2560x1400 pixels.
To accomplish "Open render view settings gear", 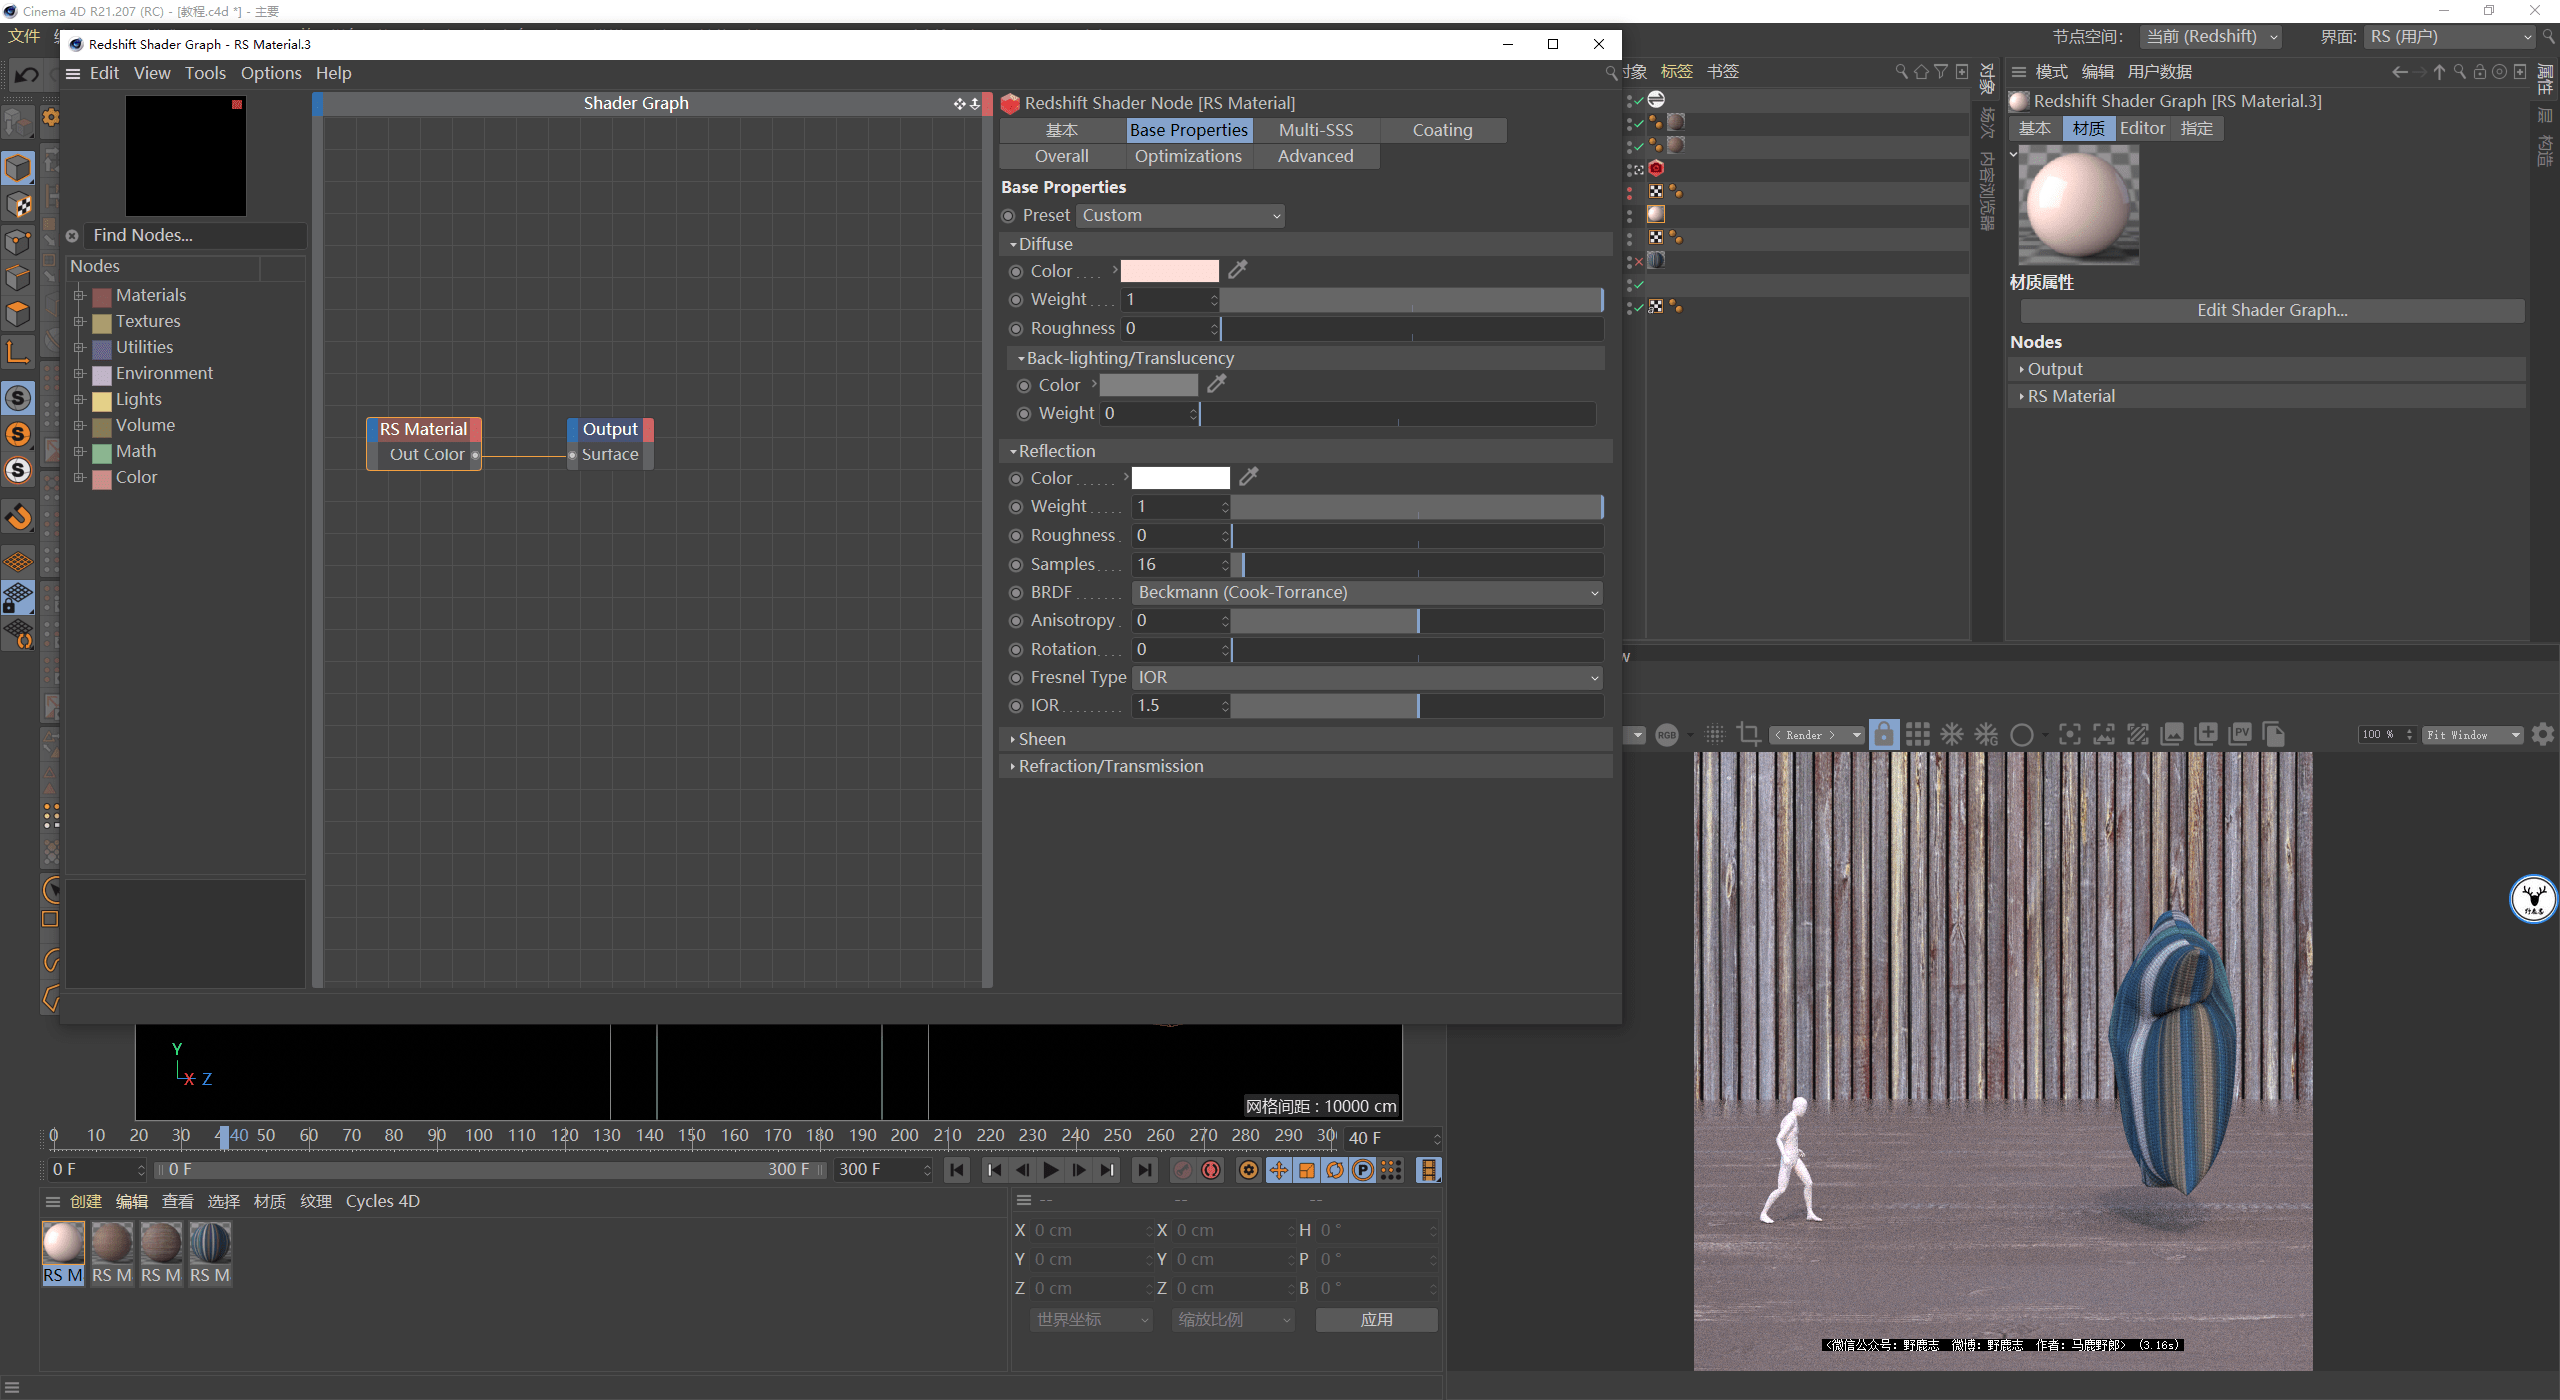I will click(2543, 735).
